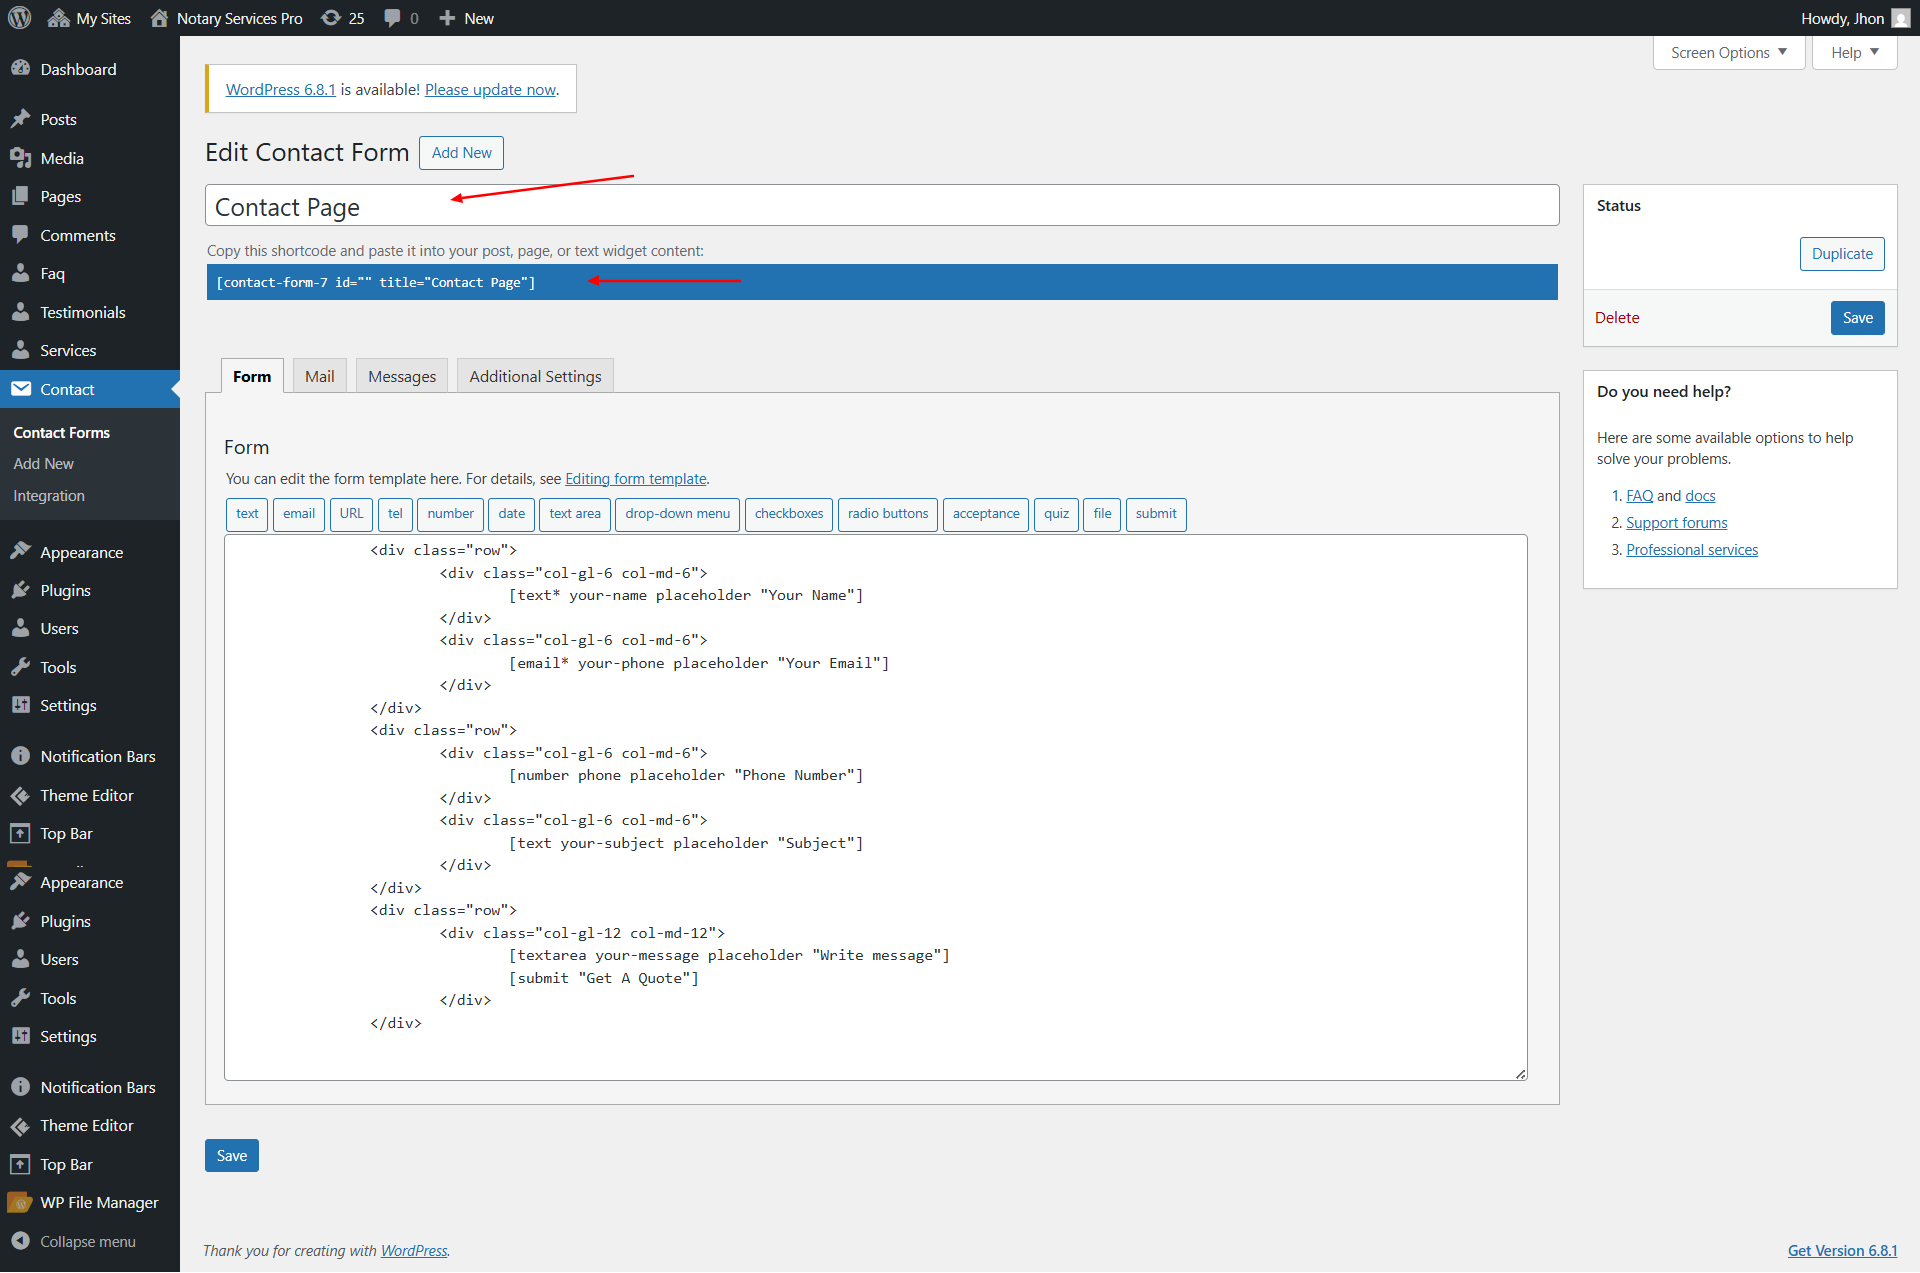
Task: Switch to the Form tab
Action: click(x=252, y=376)
